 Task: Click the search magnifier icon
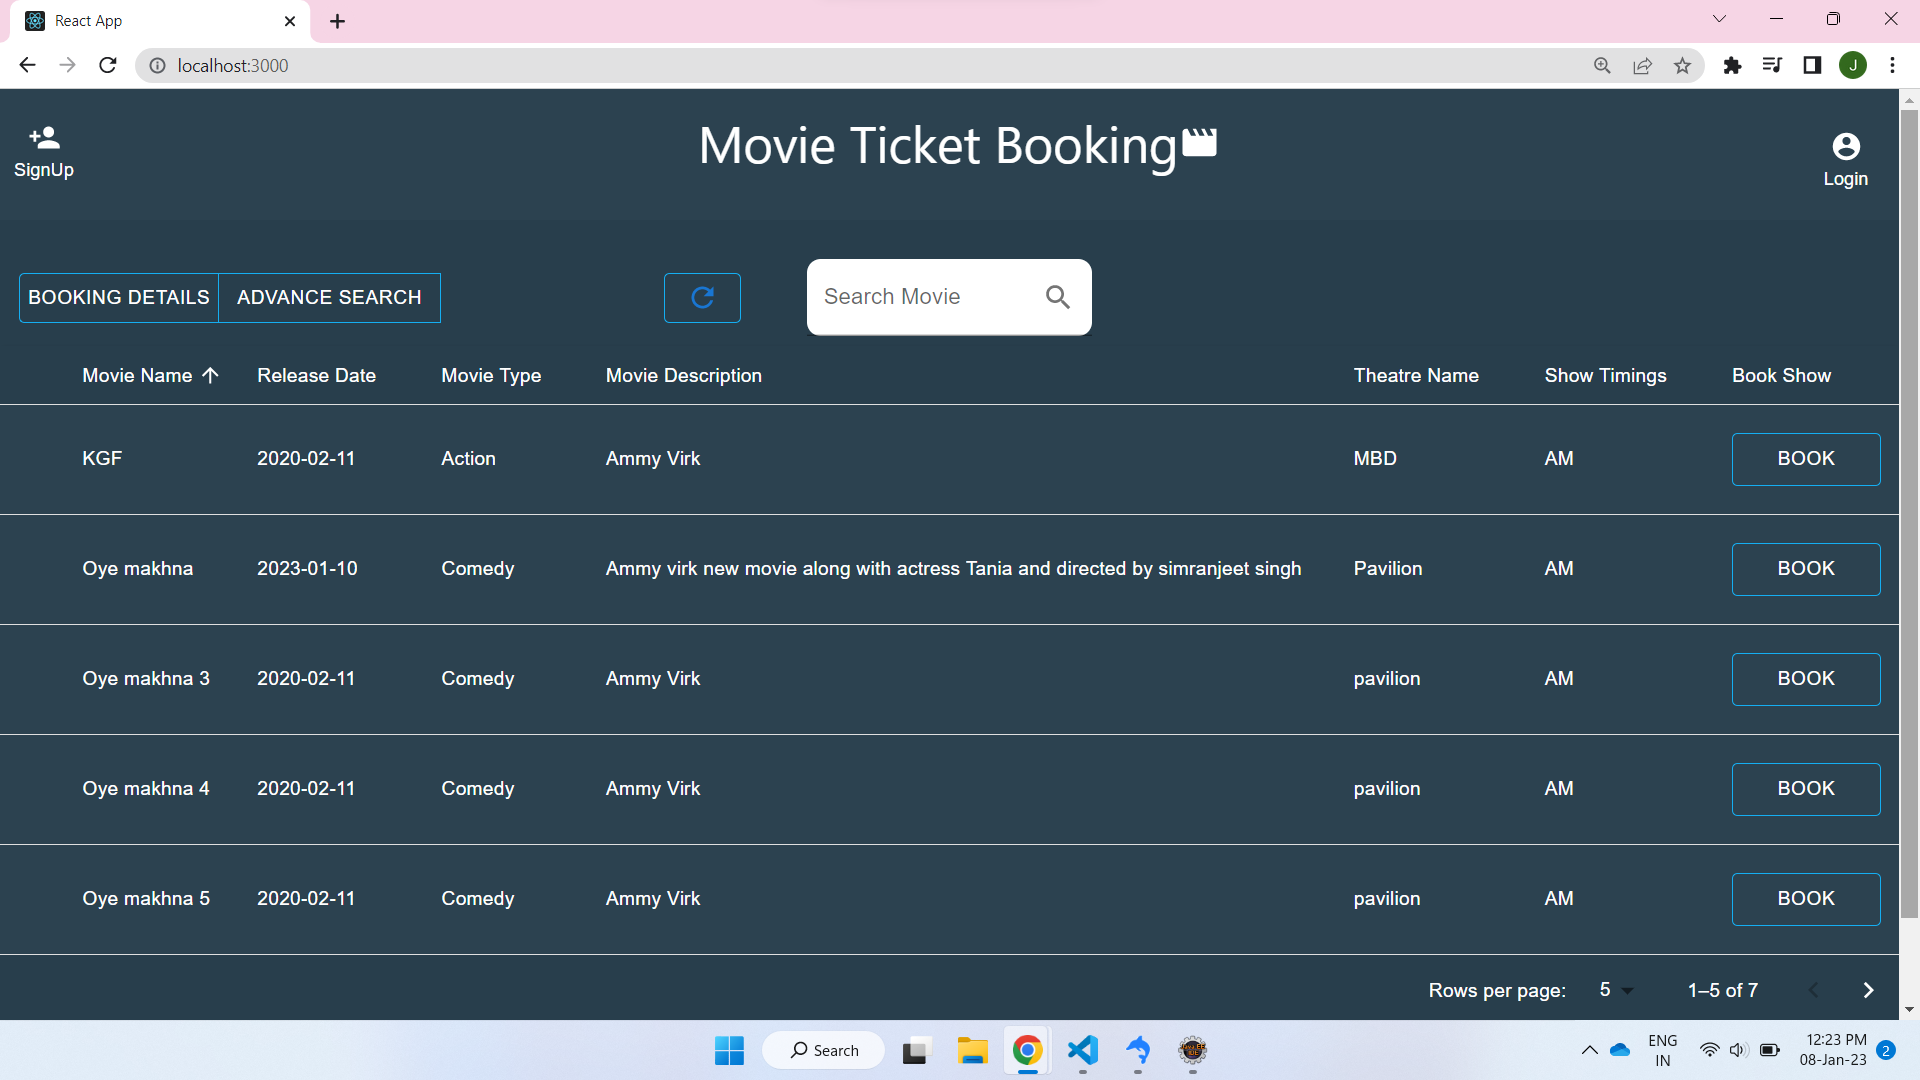point(1057,296)
